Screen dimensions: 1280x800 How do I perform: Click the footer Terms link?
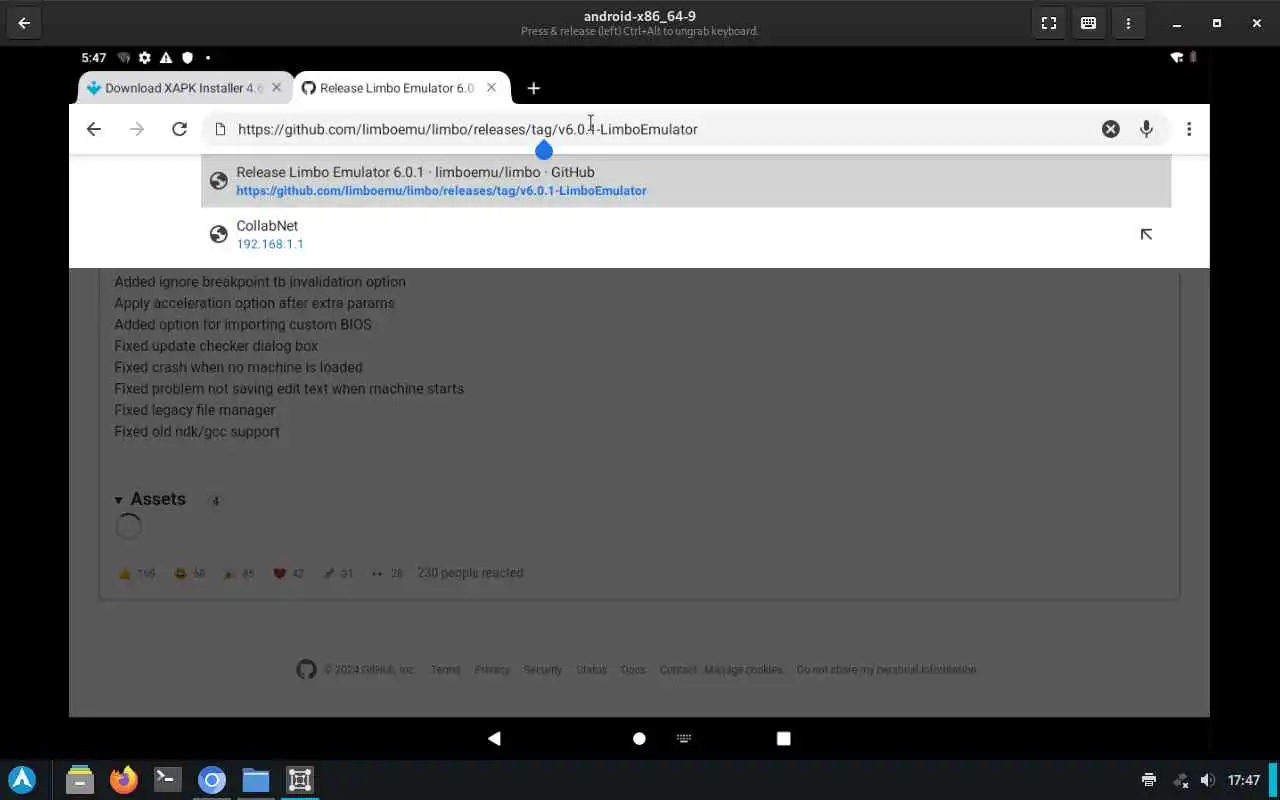pyautogui.click(x=446, y=670)
